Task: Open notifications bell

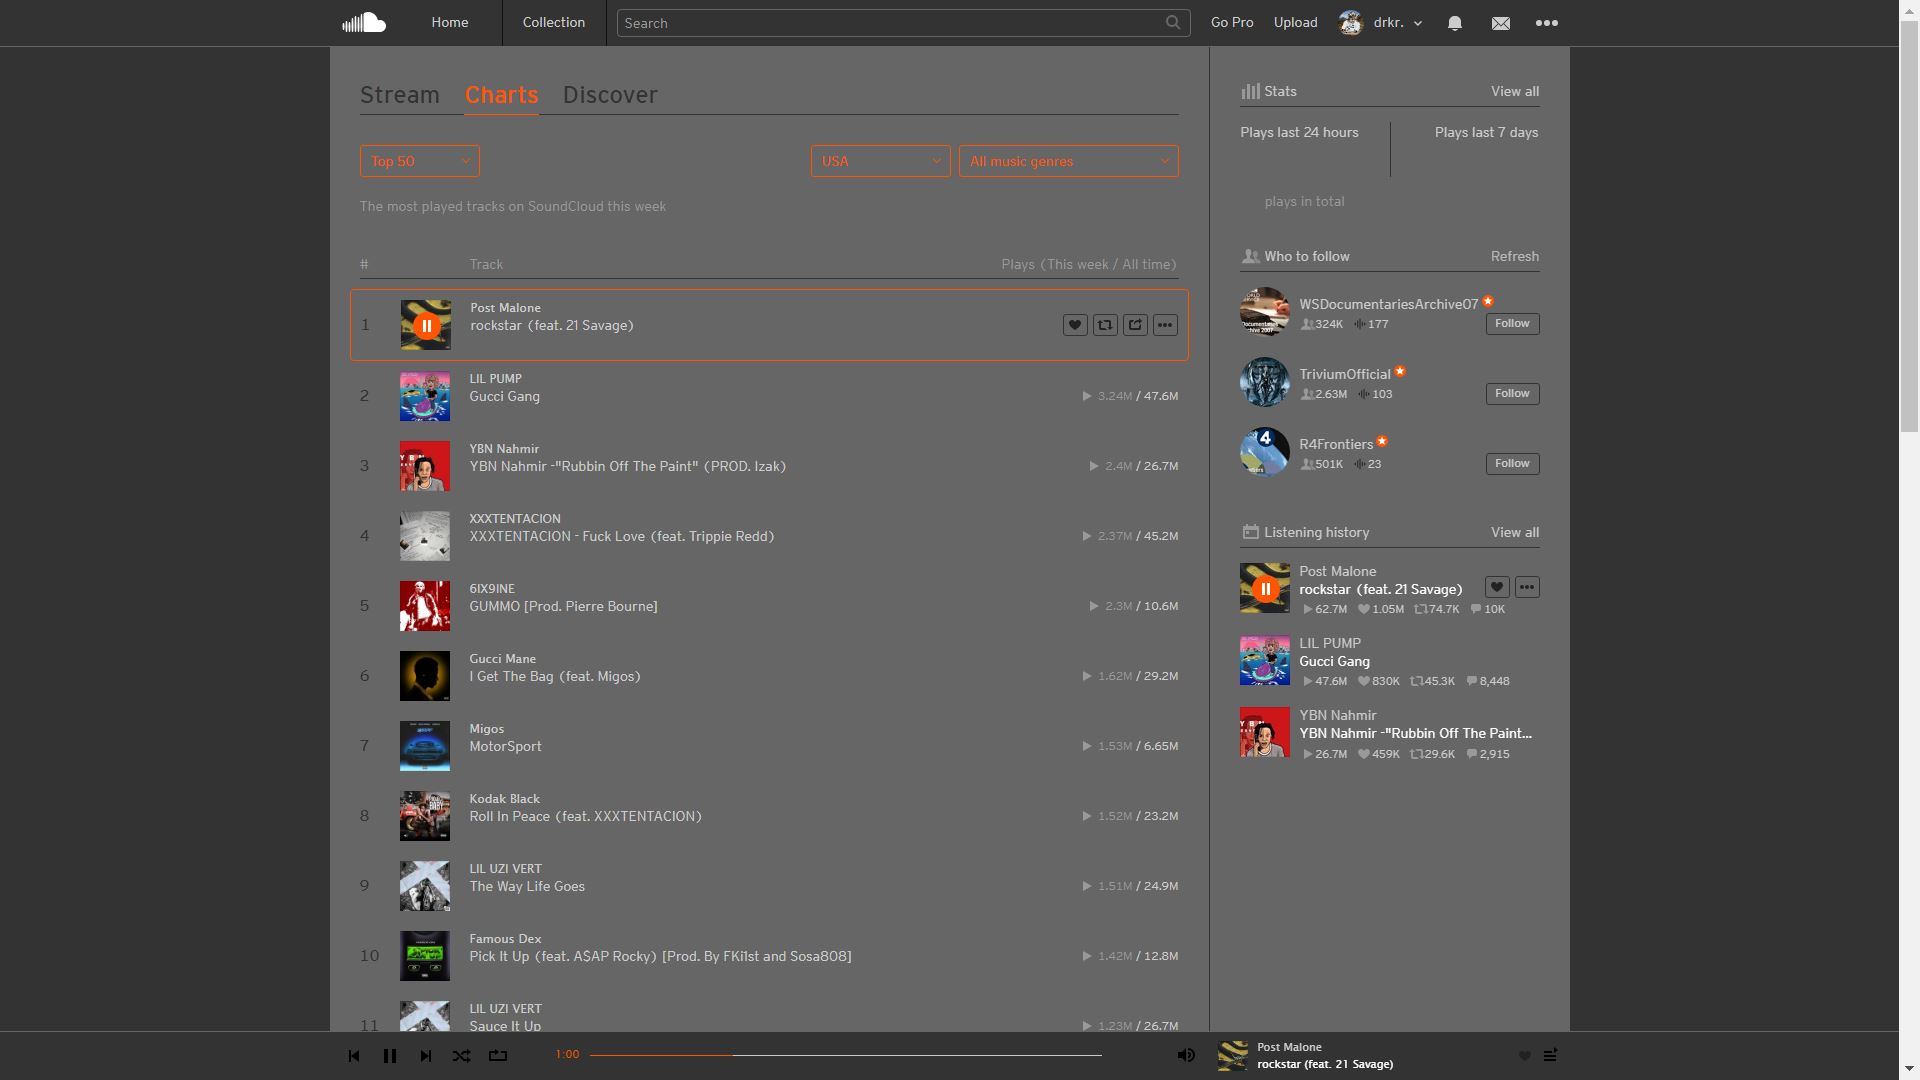Action: click(x=1455, y=22)
